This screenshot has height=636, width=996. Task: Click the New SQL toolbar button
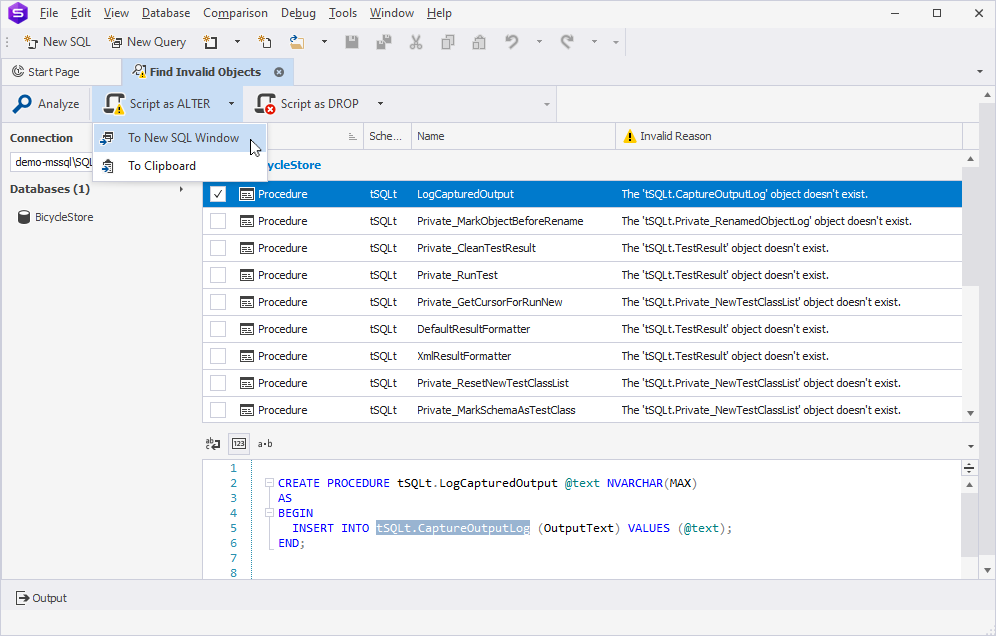tap(57, 42)
